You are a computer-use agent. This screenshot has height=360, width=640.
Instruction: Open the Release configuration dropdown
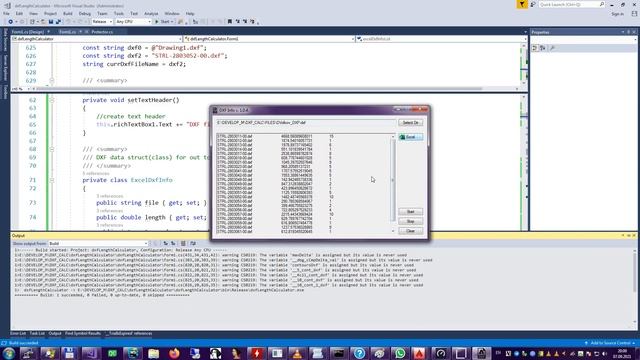(x=102, y=22)
